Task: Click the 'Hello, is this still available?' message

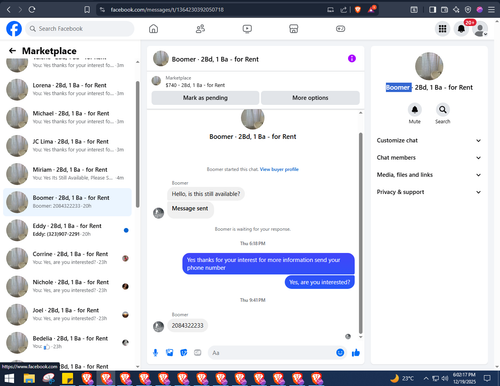Action: click(206, 194)
